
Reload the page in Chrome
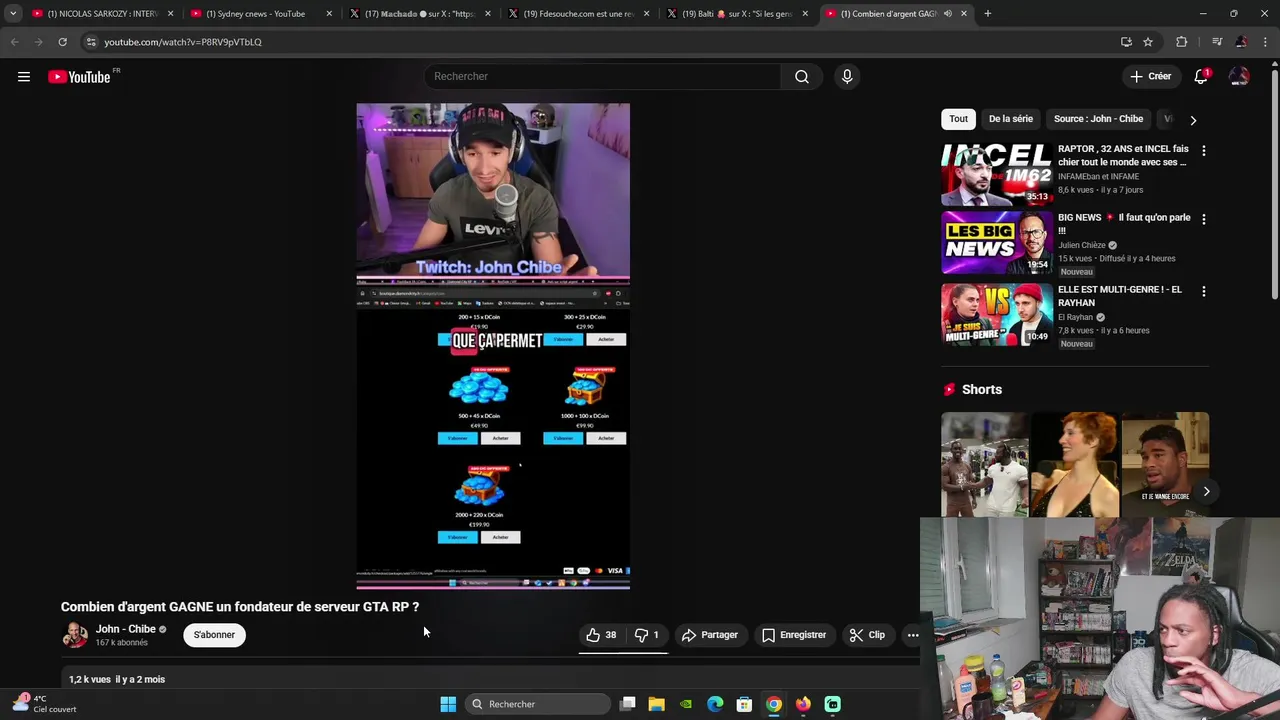pos(62,42)
